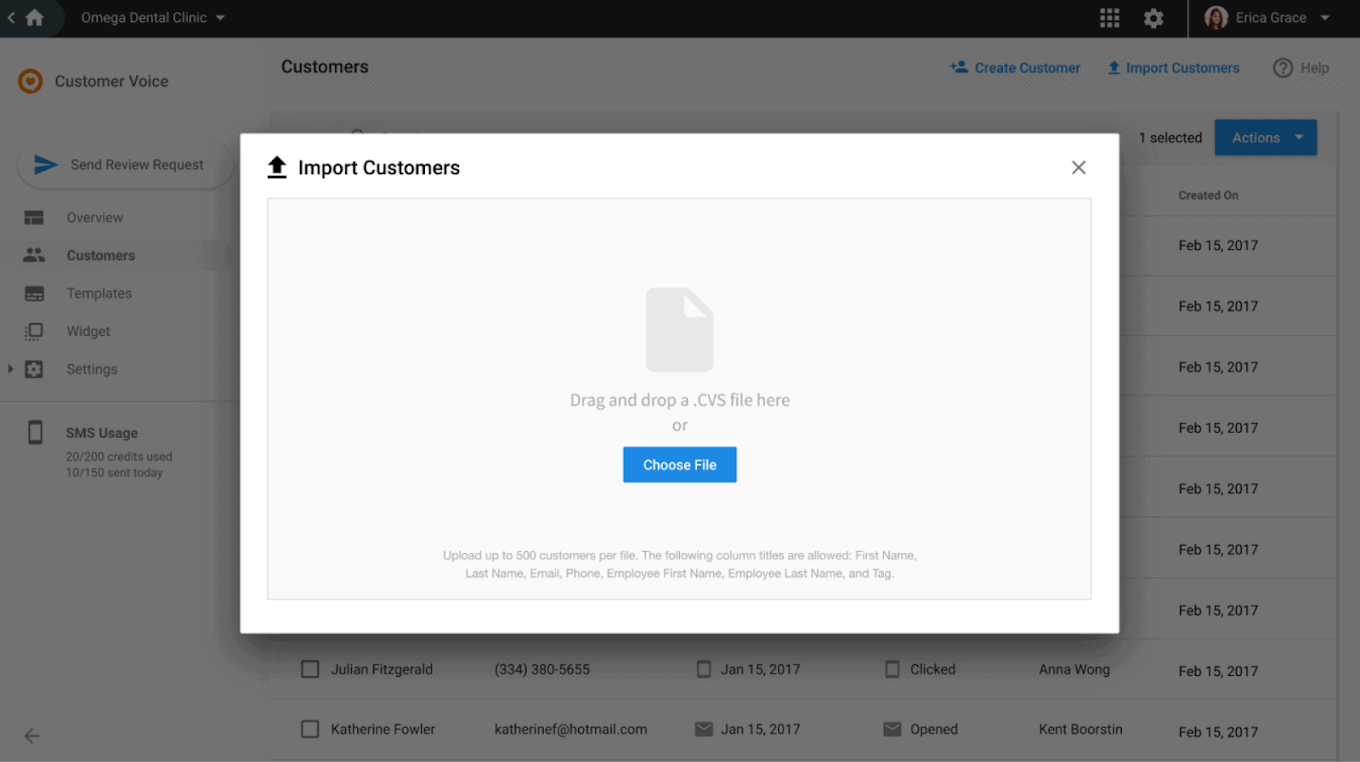
Task: Expand the Settings sidebar arrow
Action: (x=11, y=369)
